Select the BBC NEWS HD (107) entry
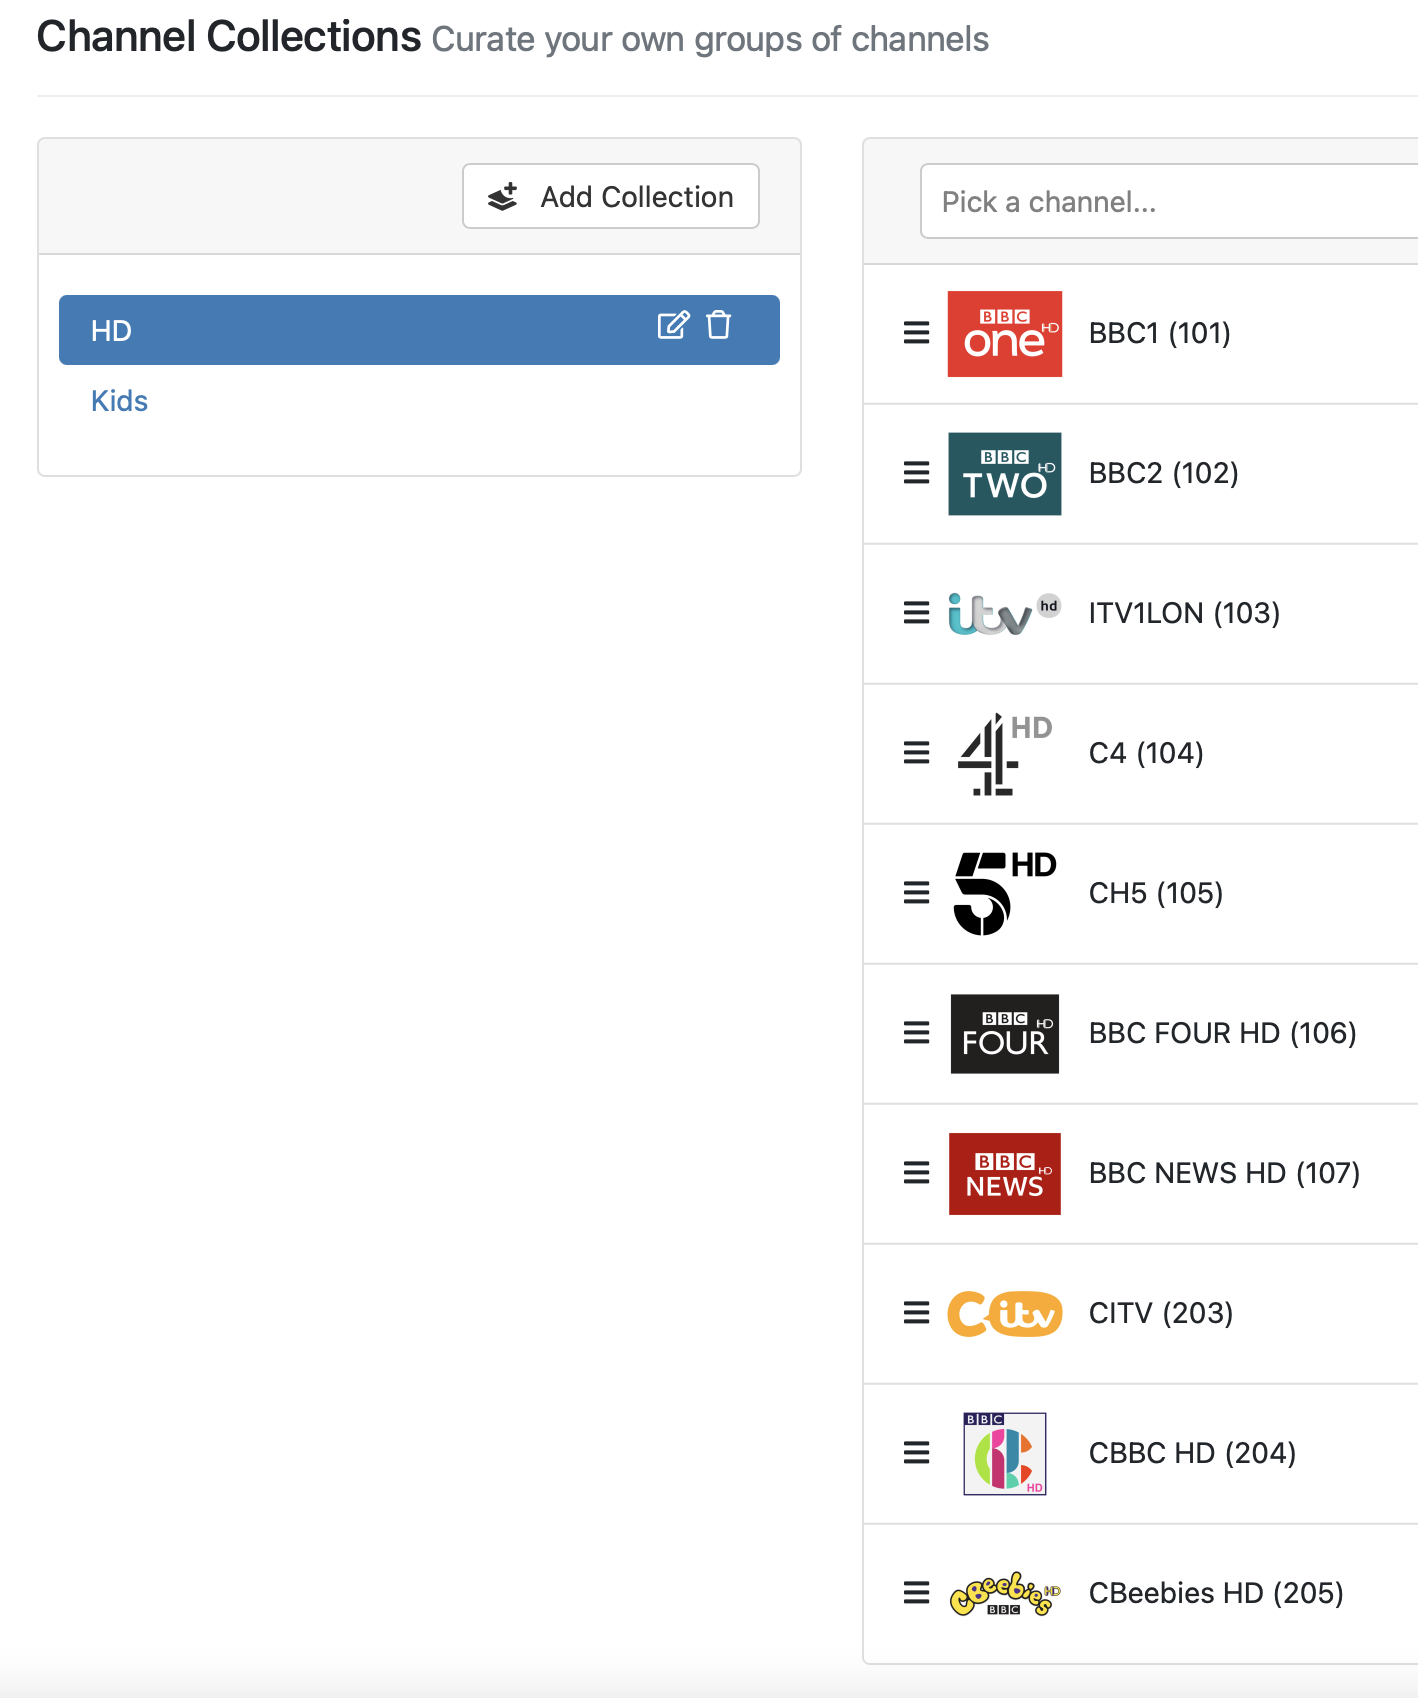The height and width of the screenshot is (1698, 1418). [1223, 1173]
